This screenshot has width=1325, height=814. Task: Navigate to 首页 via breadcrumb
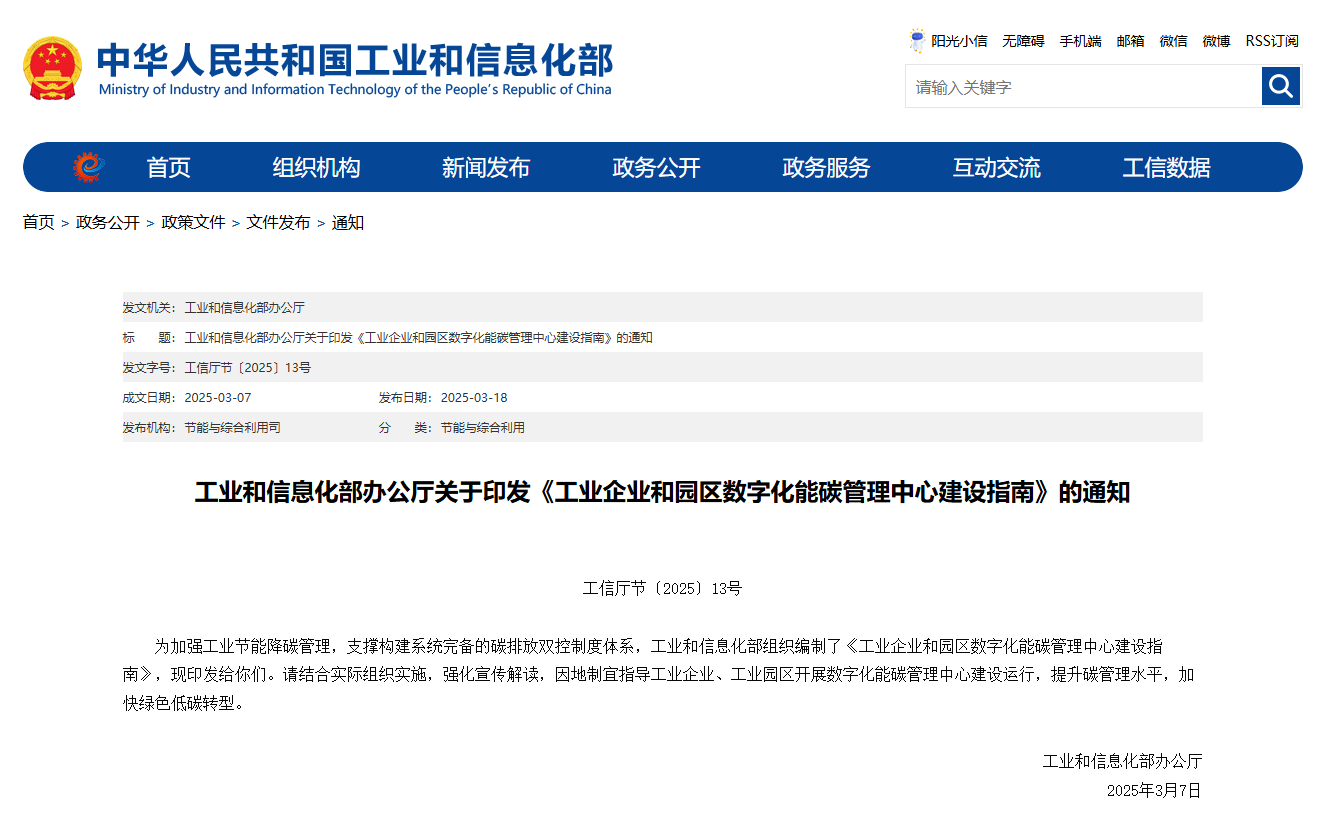coord(39,223)
